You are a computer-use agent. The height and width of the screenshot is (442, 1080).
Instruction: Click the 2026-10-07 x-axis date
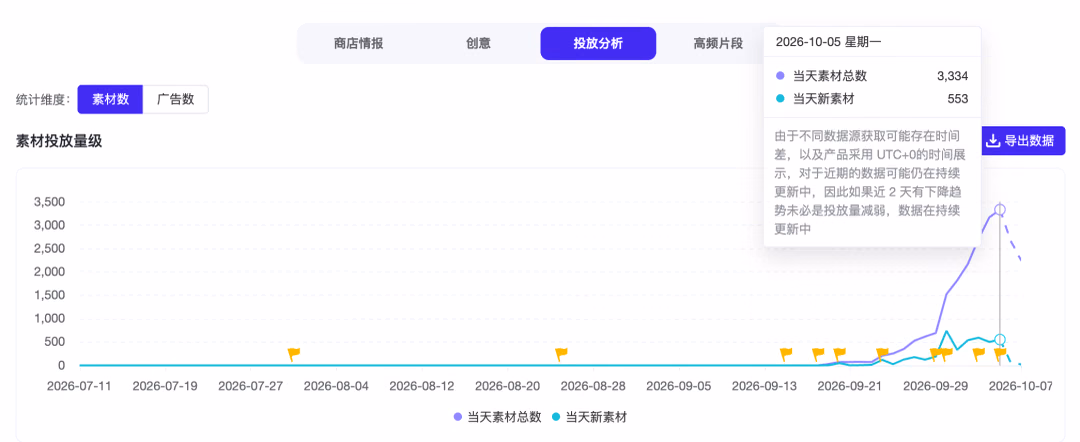1021,386
